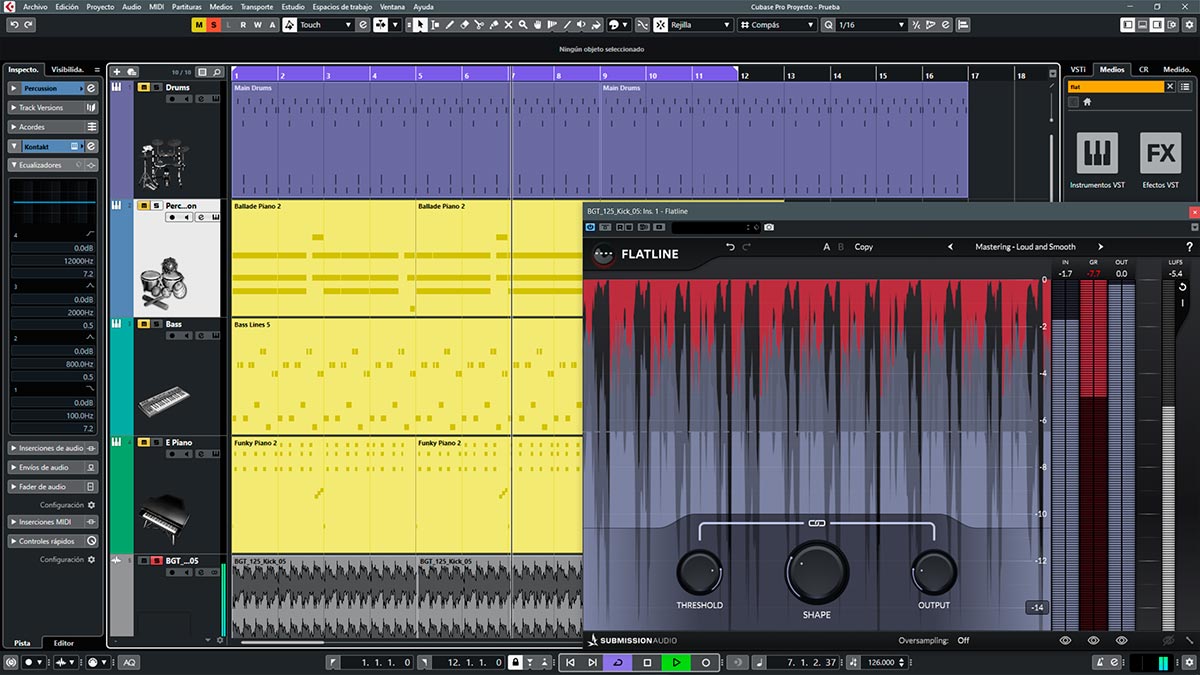Toggle IN meter eye visibility in Flatline
Image resolution: width=1200 pixels, height=675 pixels.
pos(1065,640)
